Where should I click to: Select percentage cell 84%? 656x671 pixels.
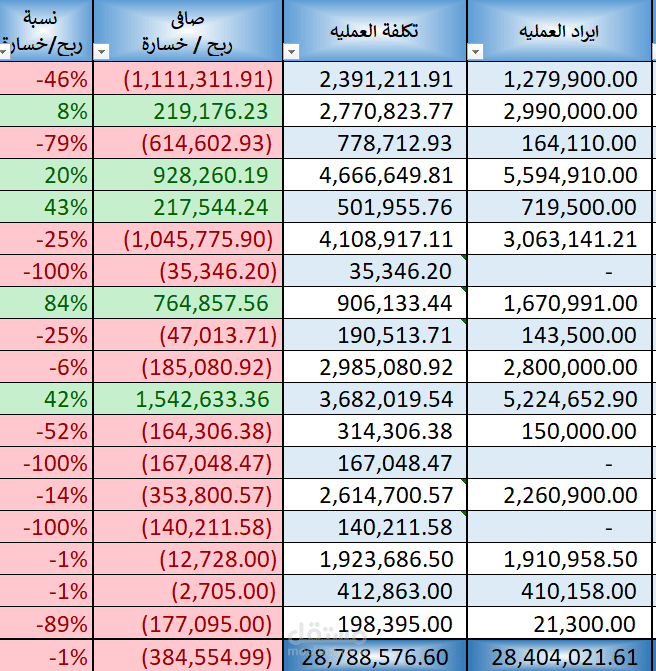point(46,303)
